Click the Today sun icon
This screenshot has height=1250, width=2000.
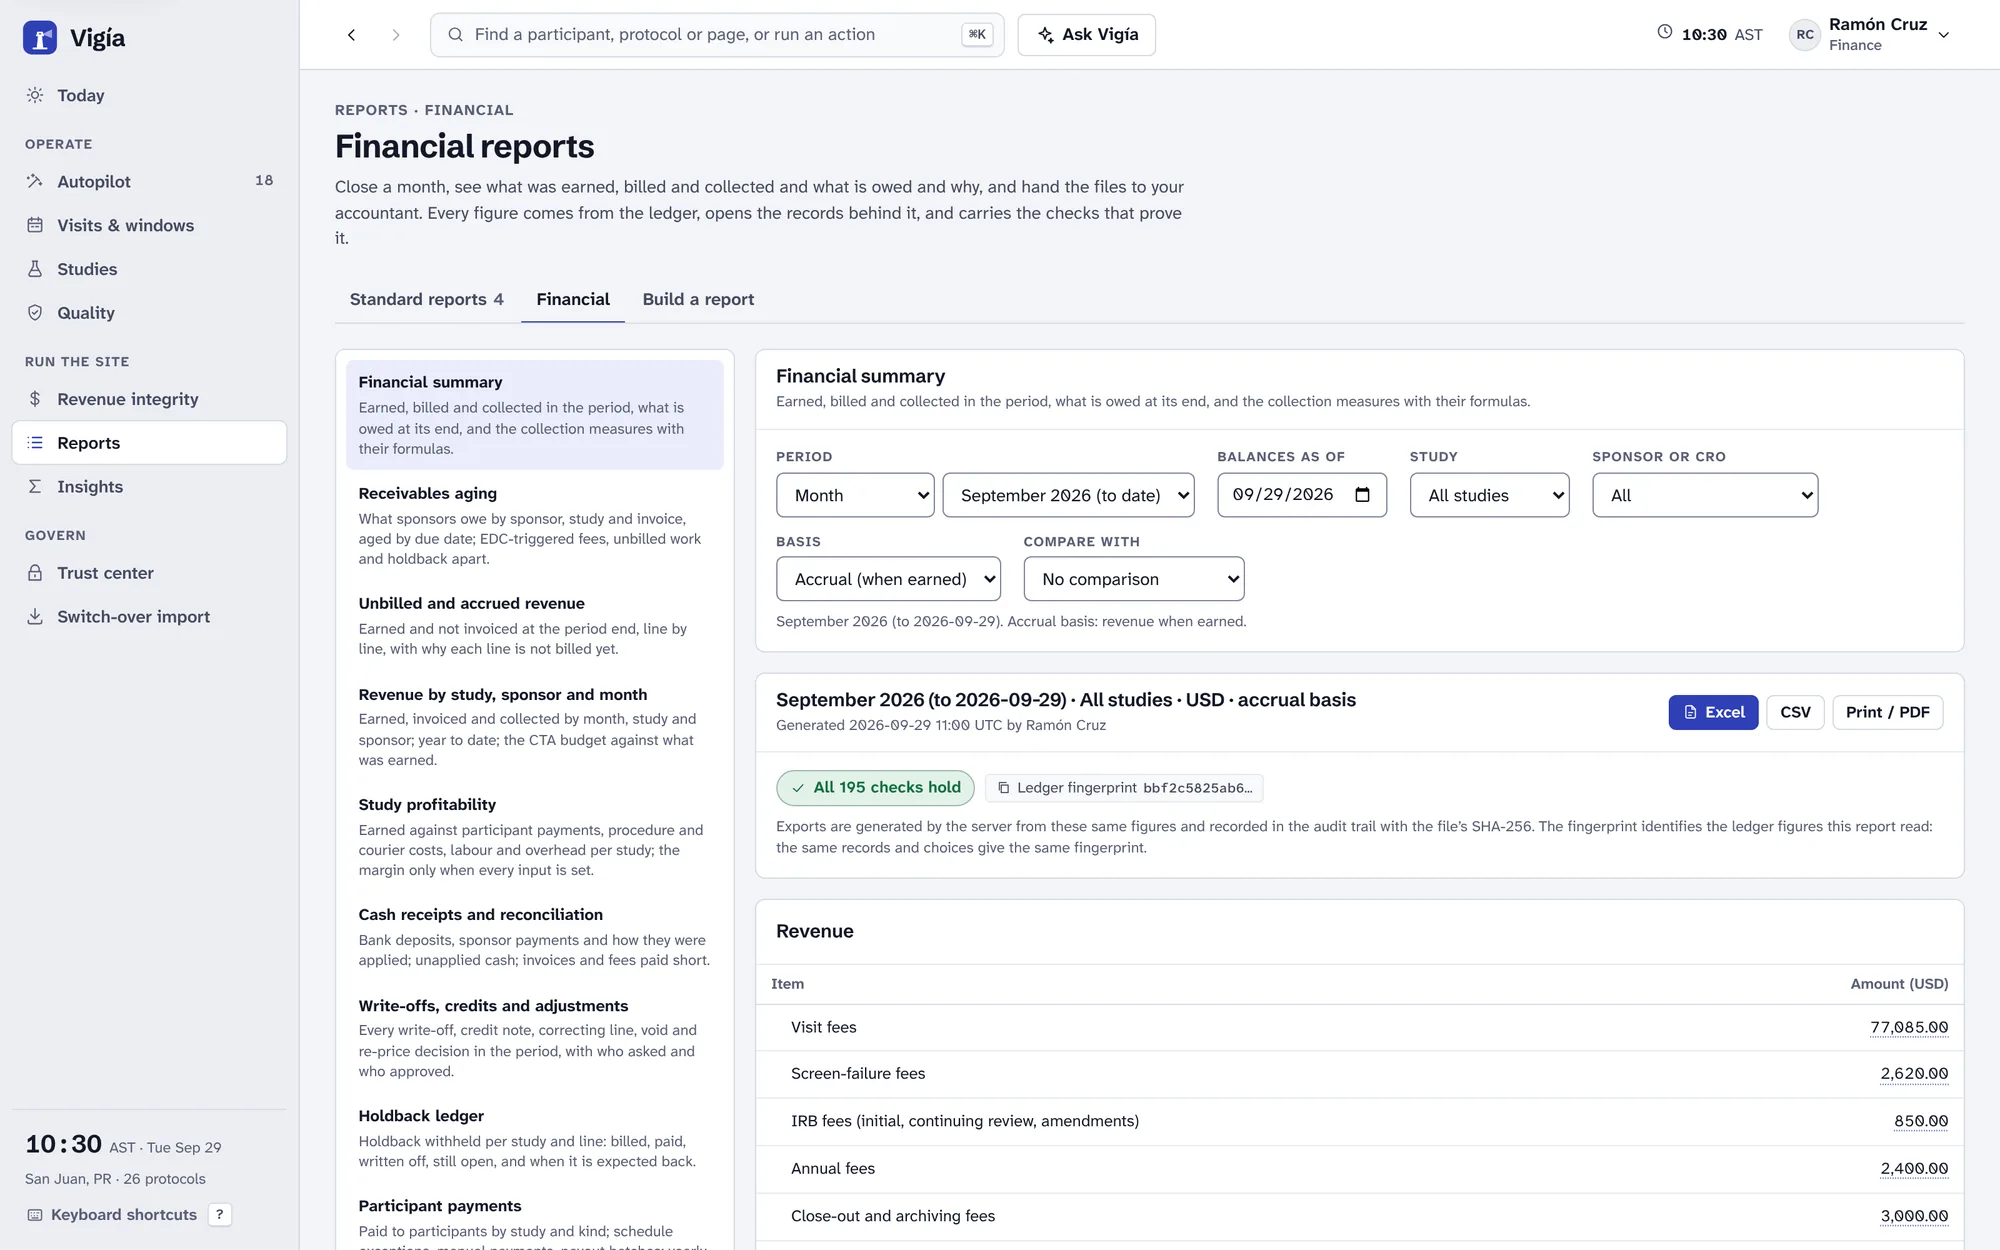pyautogui.click(x=35, y=95)
